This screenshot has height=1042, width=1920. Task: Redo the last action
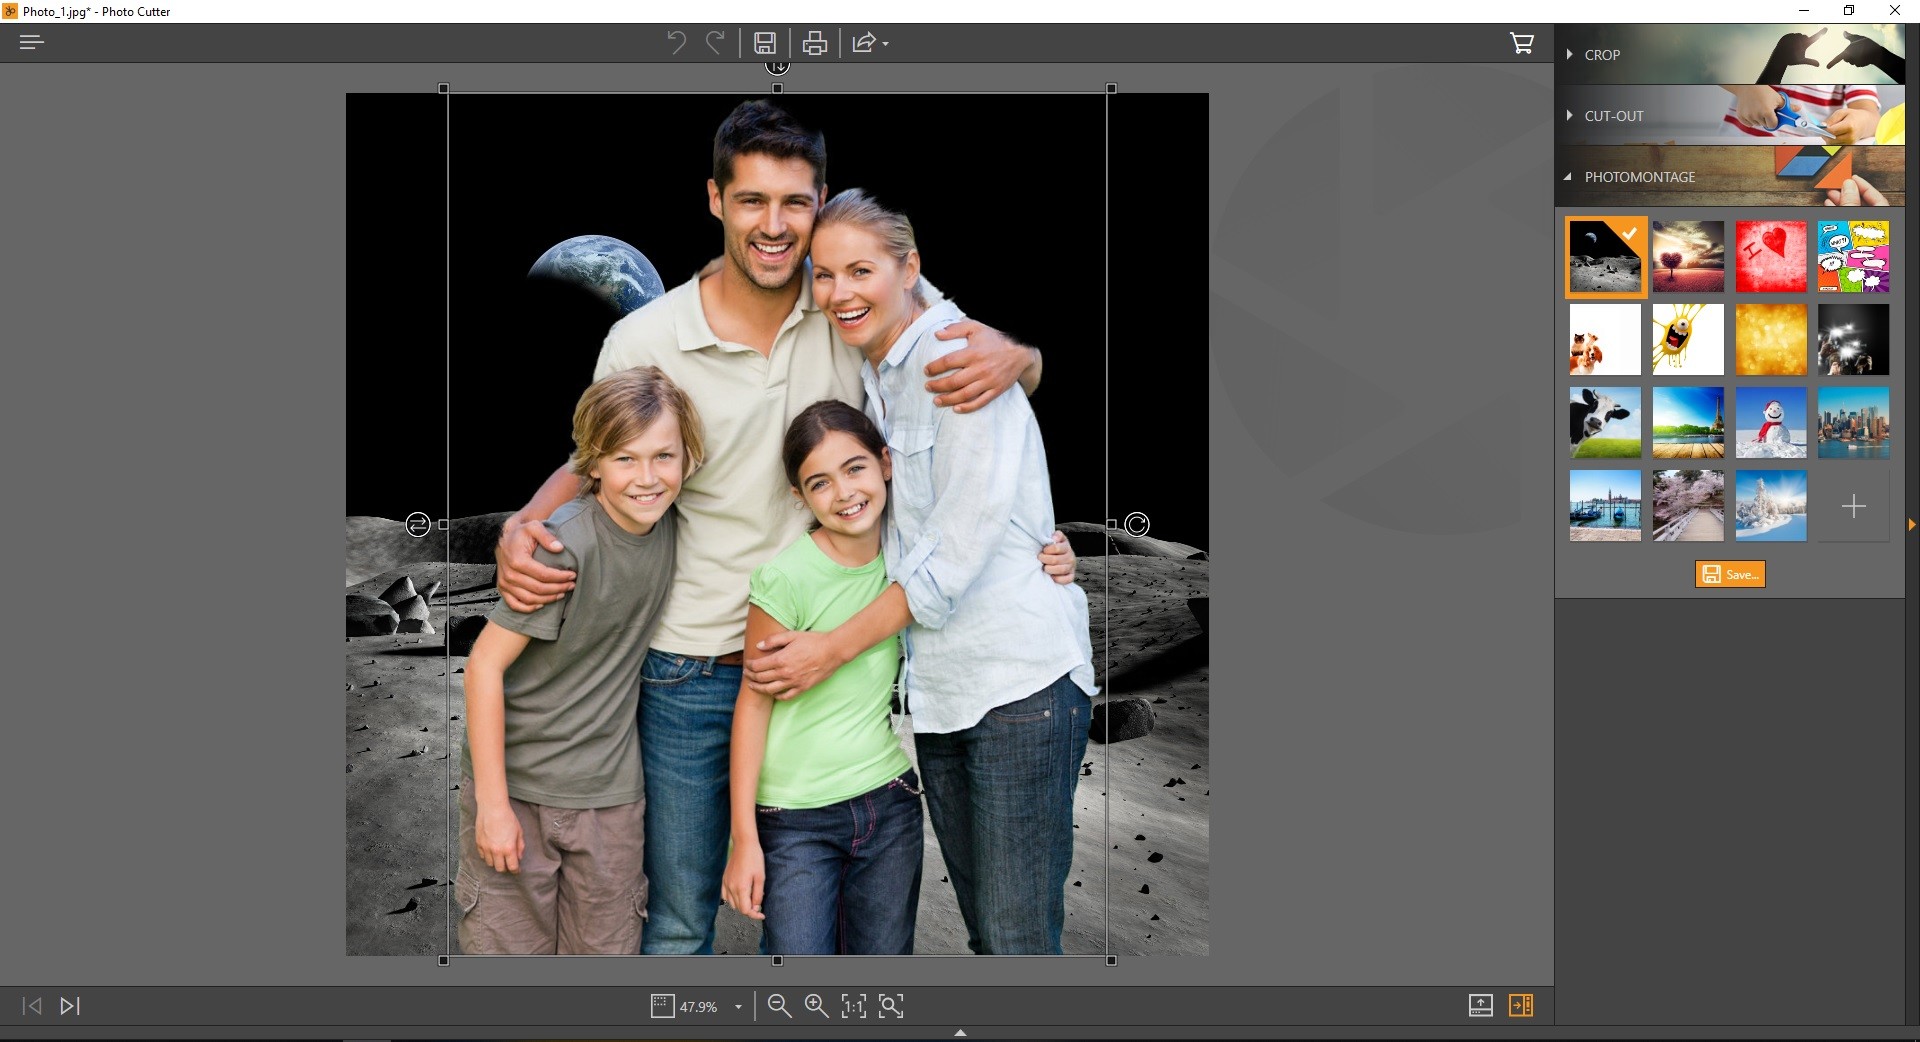point(716,42)
